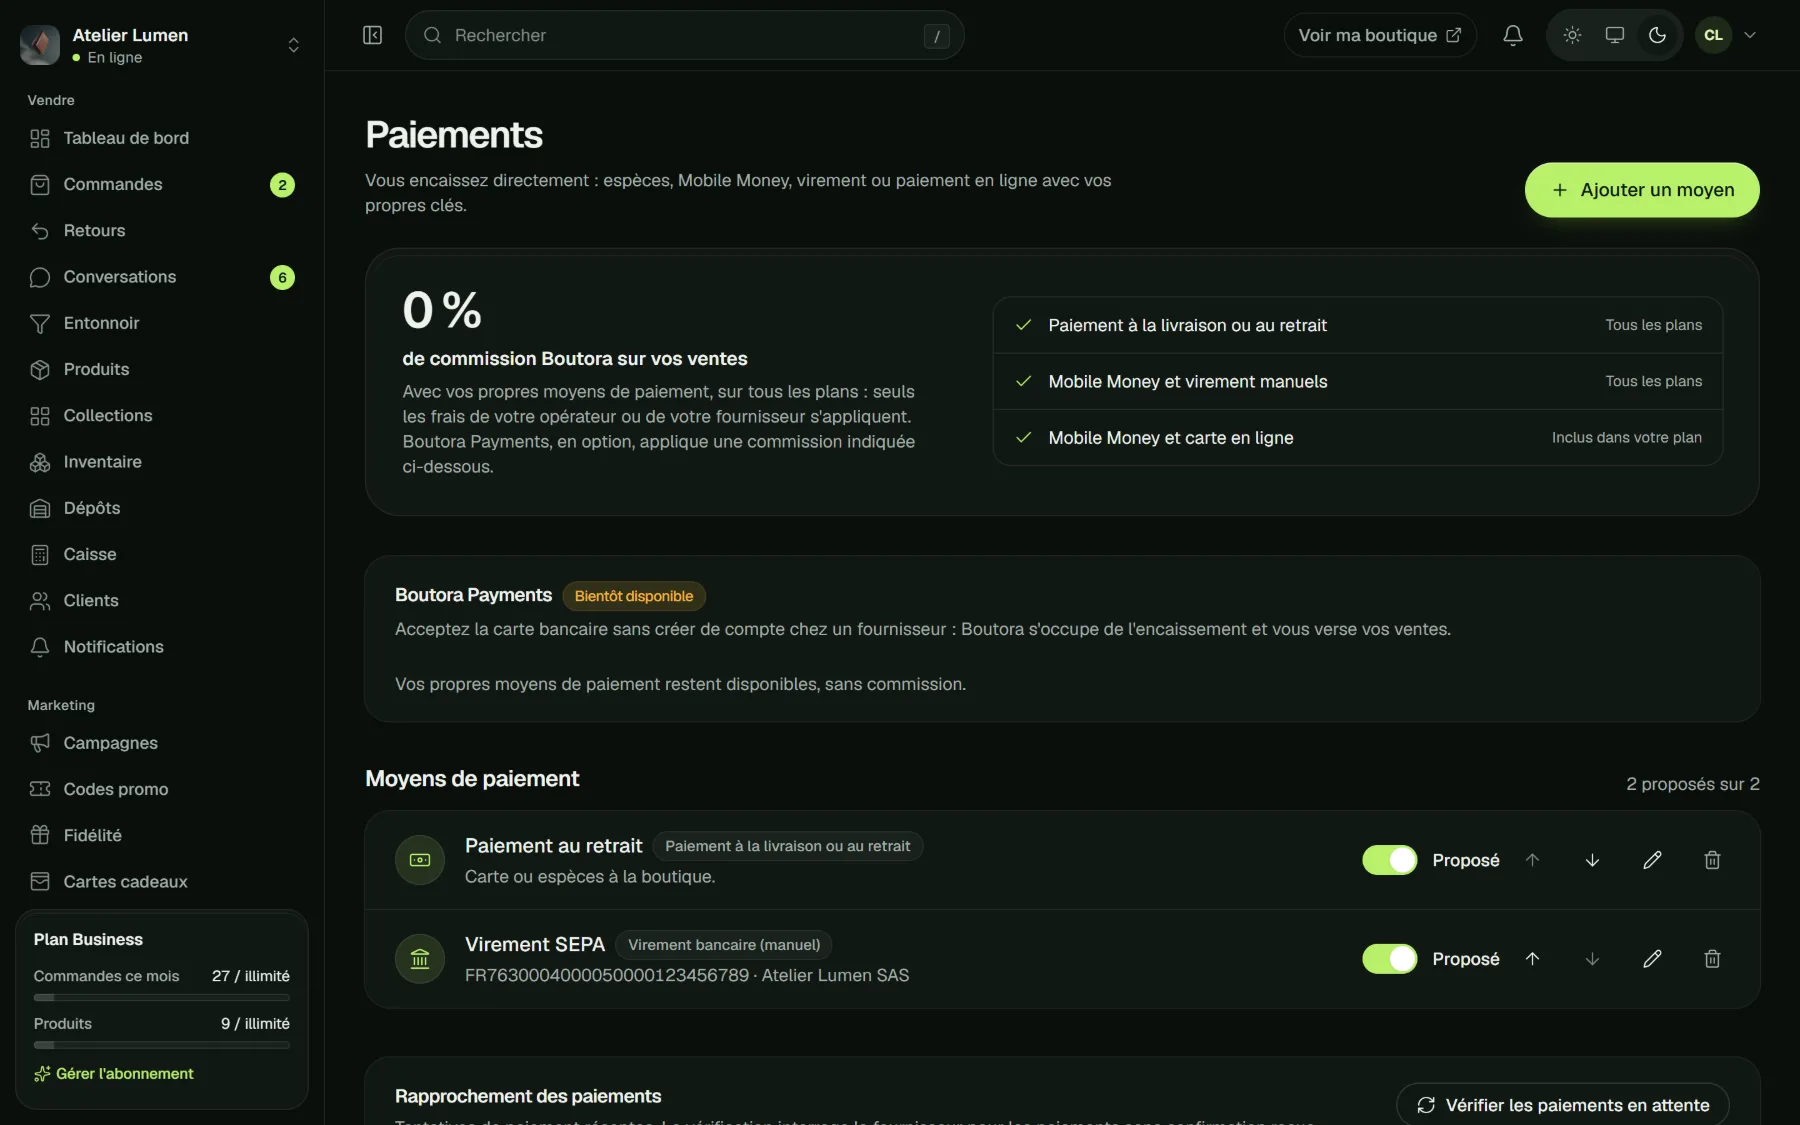The width and height of the screenshot is (1800, 1125).
Task: Open Fidélité page
Action: coord(161,835)
